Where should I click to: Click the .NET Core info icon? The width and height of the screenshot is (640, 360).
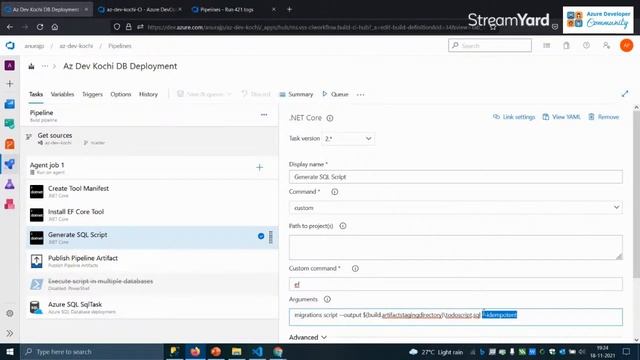tap(330, 118)
